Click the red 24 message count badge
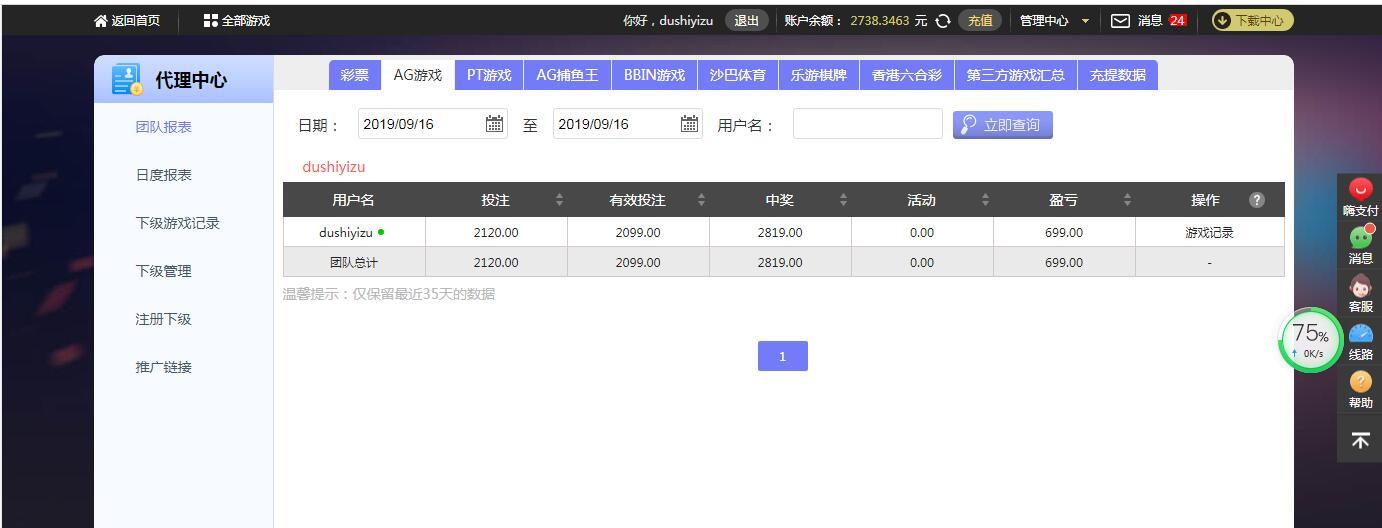The image size is (1382, 528). (x=1177, y=20)
